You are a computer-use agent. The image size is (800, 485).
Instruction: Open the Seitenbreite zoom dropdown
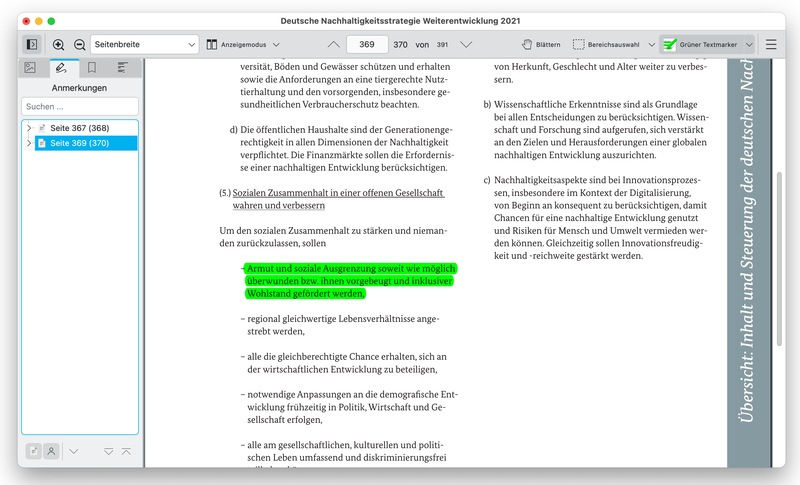144,44
